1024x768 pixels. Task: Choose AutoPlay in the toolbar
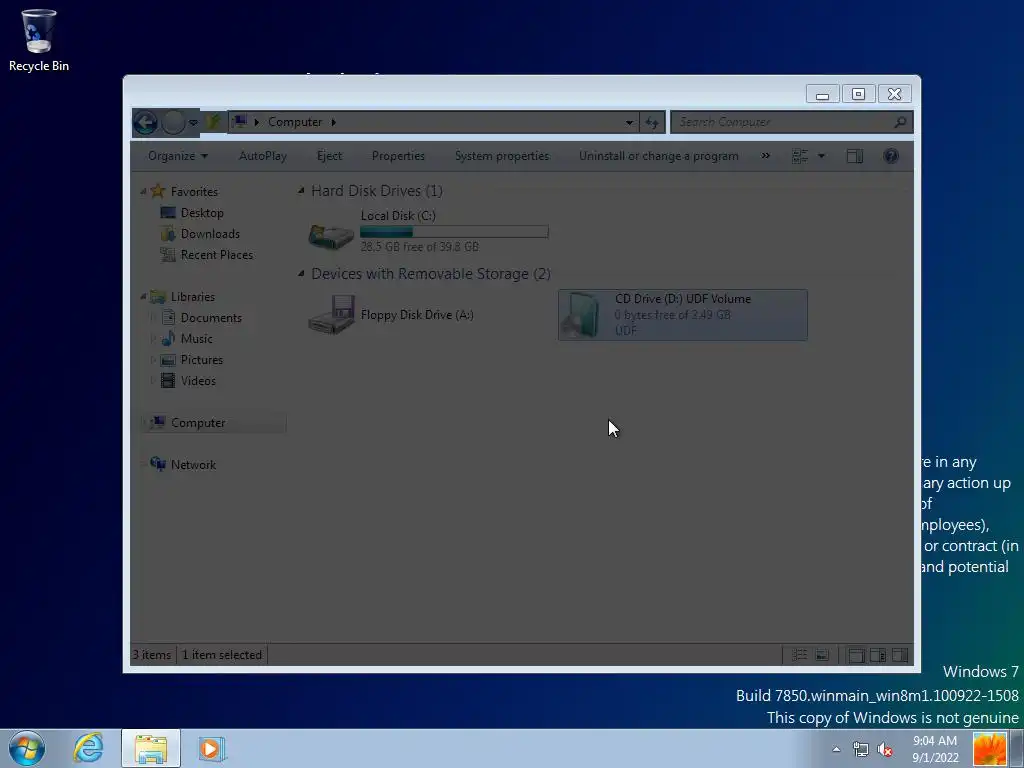[263, 156]
